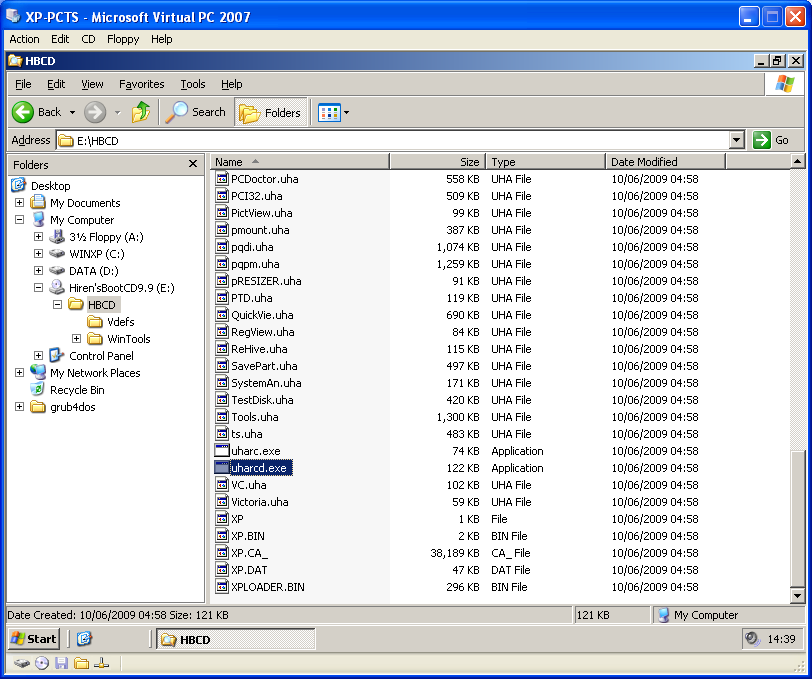Select the Control Panel icon in tree
This screenshot has height=679, width=812.
point(56,355)
